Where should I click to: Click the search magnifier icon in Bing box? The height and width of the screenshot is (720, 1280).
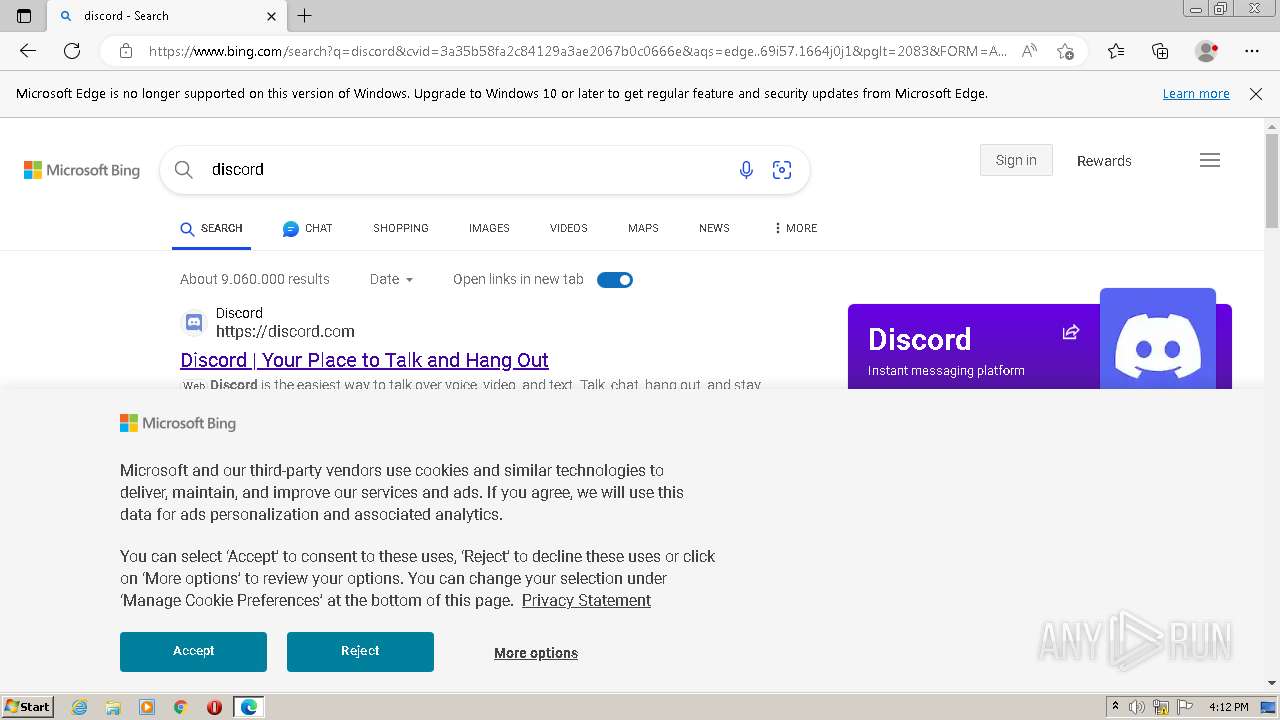coord(184,170)
